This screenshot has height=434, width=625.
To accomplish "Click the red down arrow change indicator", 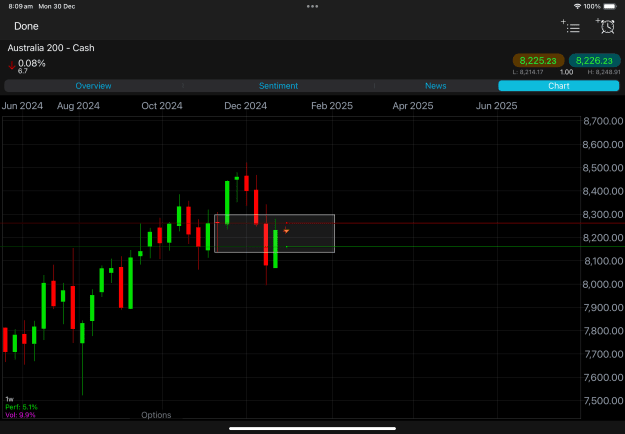I will coord(12,65).
